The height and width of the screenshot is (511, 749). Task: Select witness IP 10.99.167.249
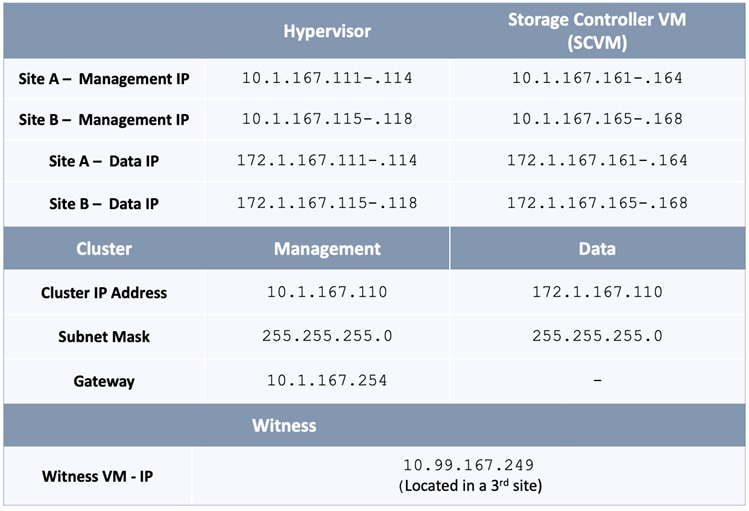(x=468, y=465)
